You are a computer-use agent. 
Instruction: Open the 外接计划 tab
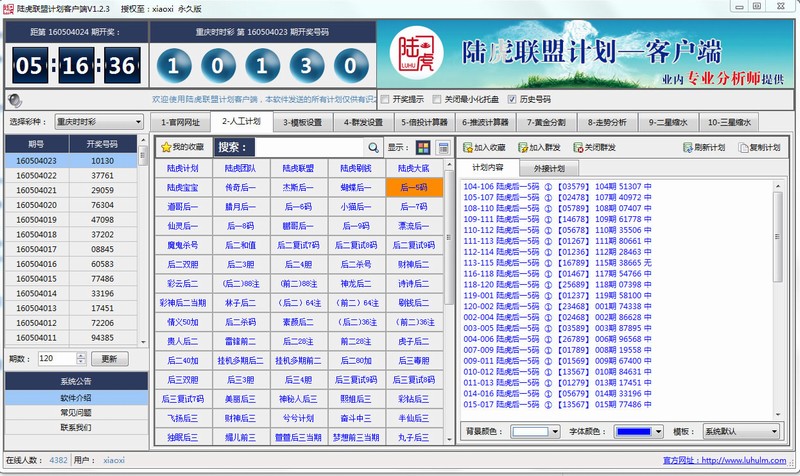click(x=549, y=168)
